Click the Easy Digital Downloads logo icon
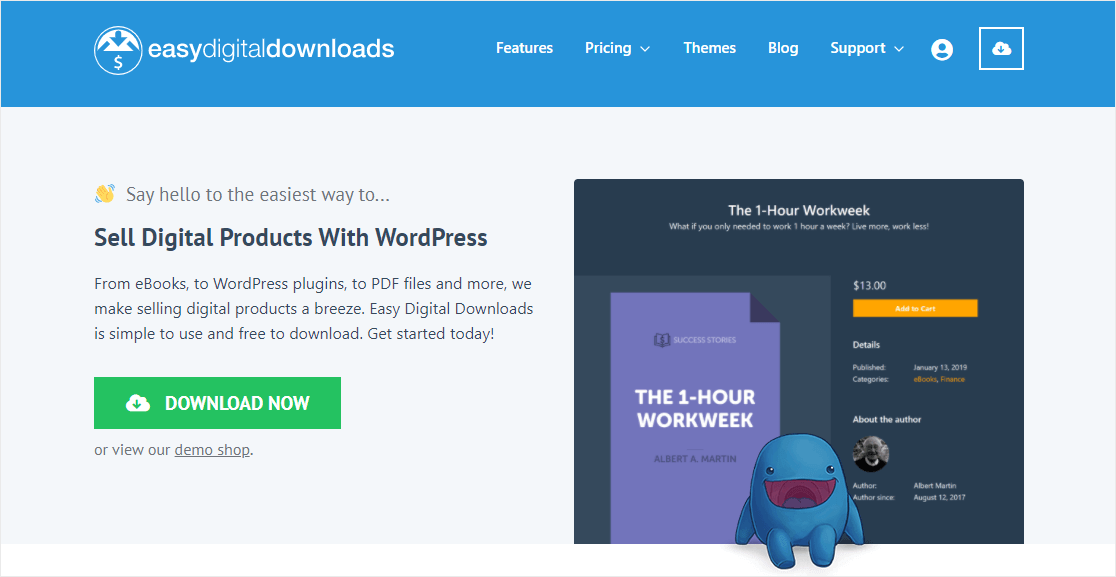The height and width of the screenshot is (577, 1116). (117, 50)
